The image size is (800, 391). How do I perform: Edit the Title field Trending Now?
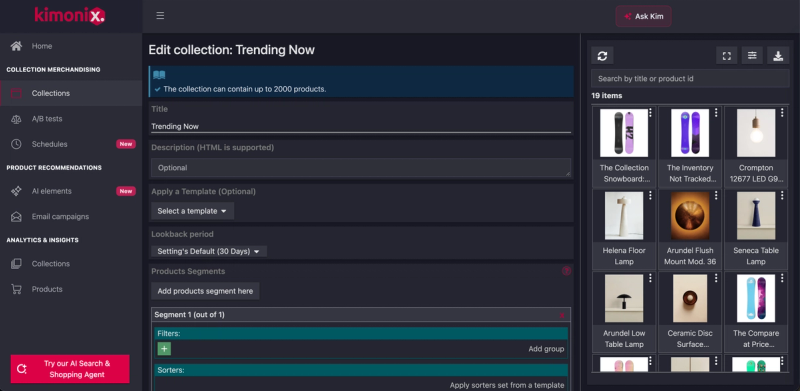(x=361, y=126)
